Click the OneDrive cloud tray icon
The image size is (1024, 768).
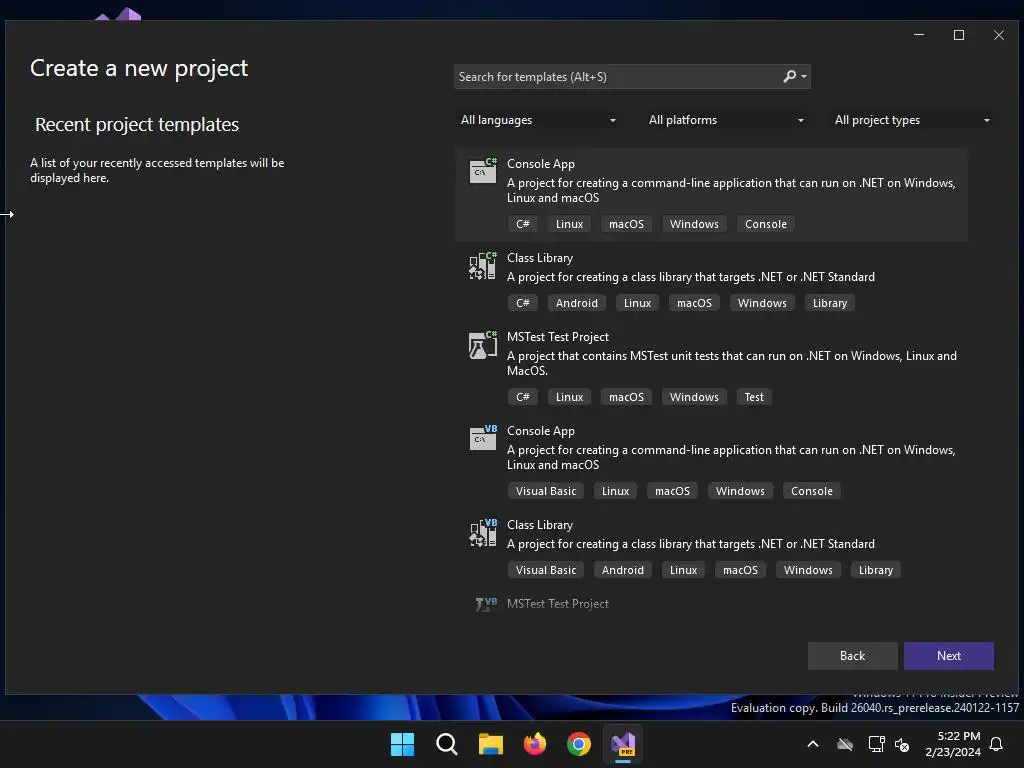click(x=845, y=744)
